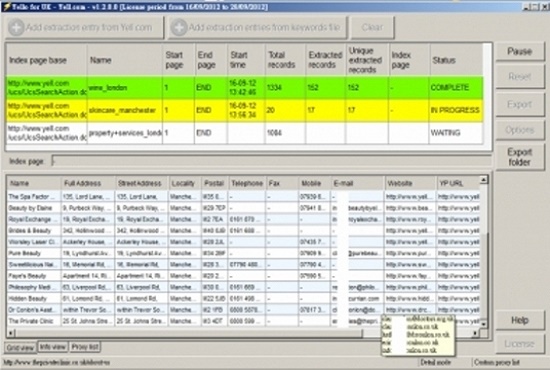
Task: Click the lightning app icon in the title bar
Action: (x=6, y=7)
